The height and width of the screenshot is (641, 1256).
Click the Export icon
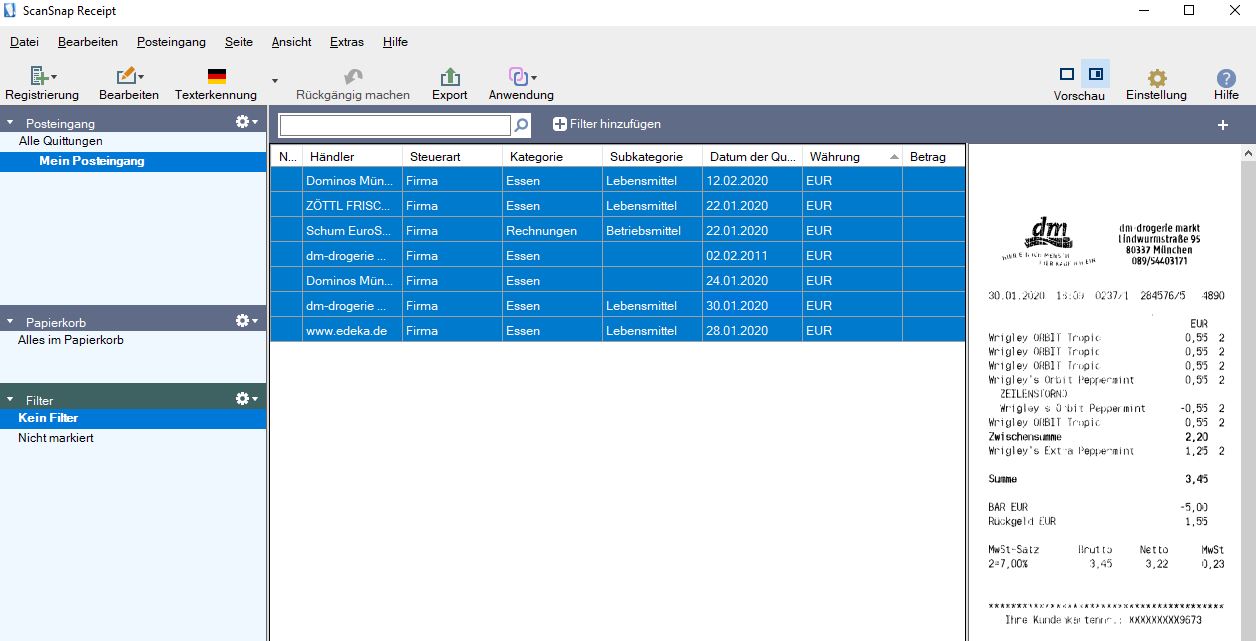tap(449, 78)
